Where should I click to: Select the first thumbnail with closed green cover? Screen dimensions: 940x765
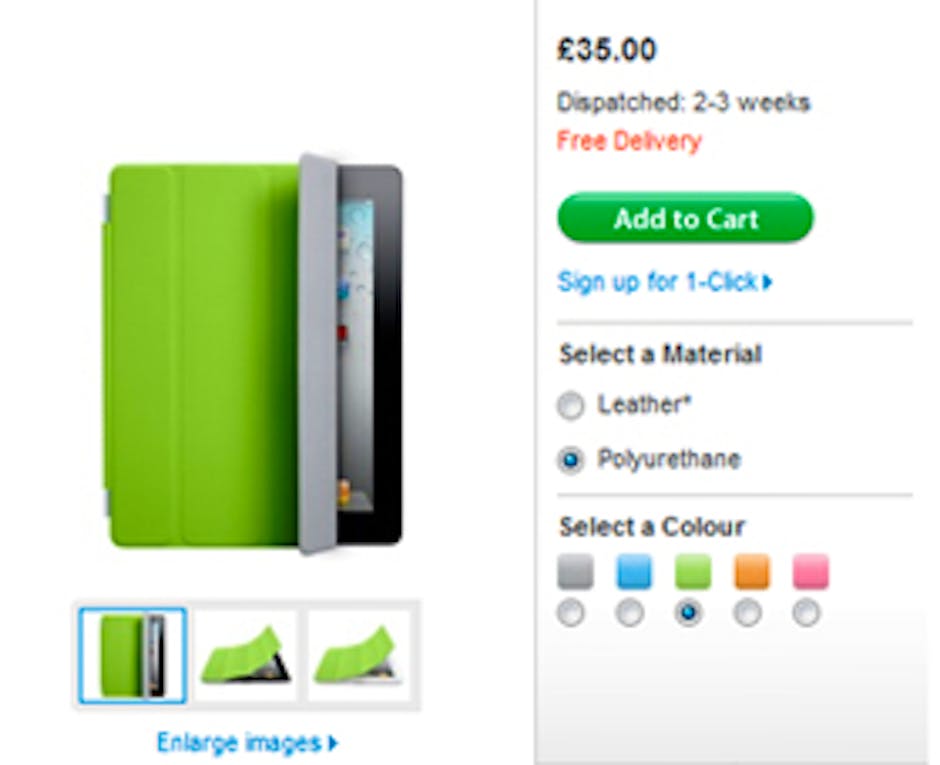tap(132, 655)
